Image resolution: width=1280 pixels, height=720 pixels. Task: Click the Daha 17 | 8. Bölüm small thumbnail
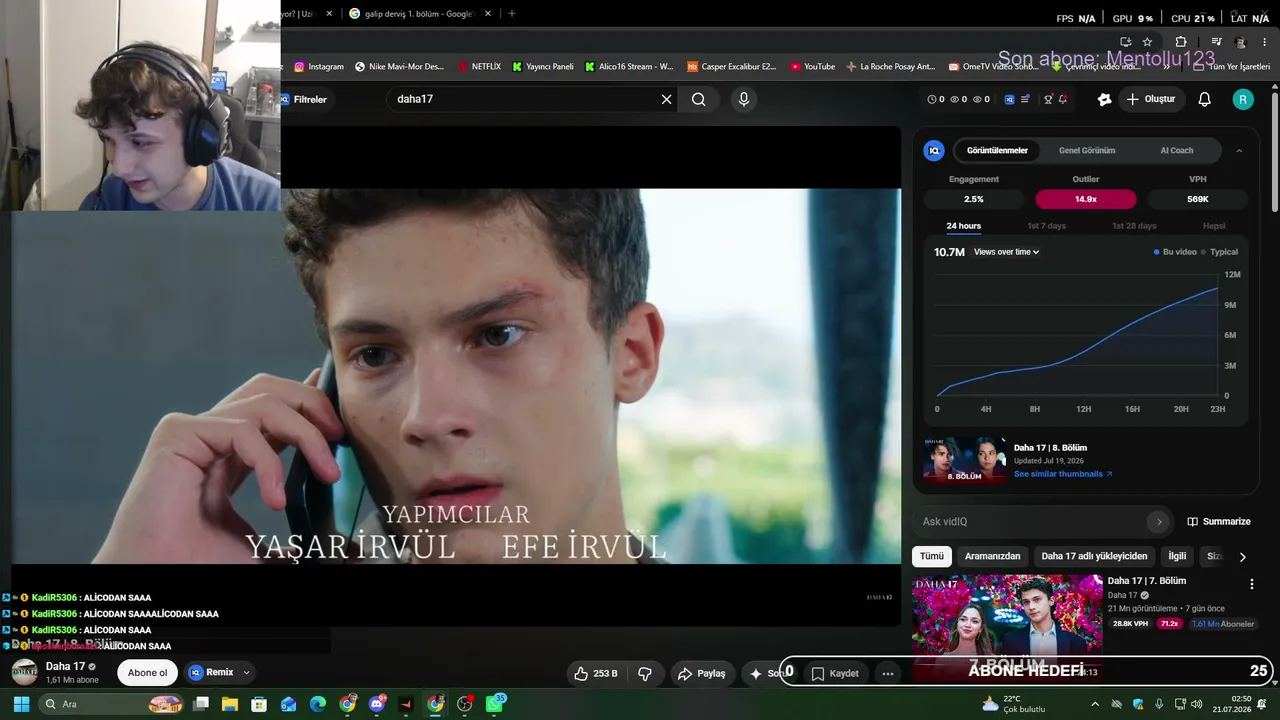pyautogui.click(x=965, y=460)
